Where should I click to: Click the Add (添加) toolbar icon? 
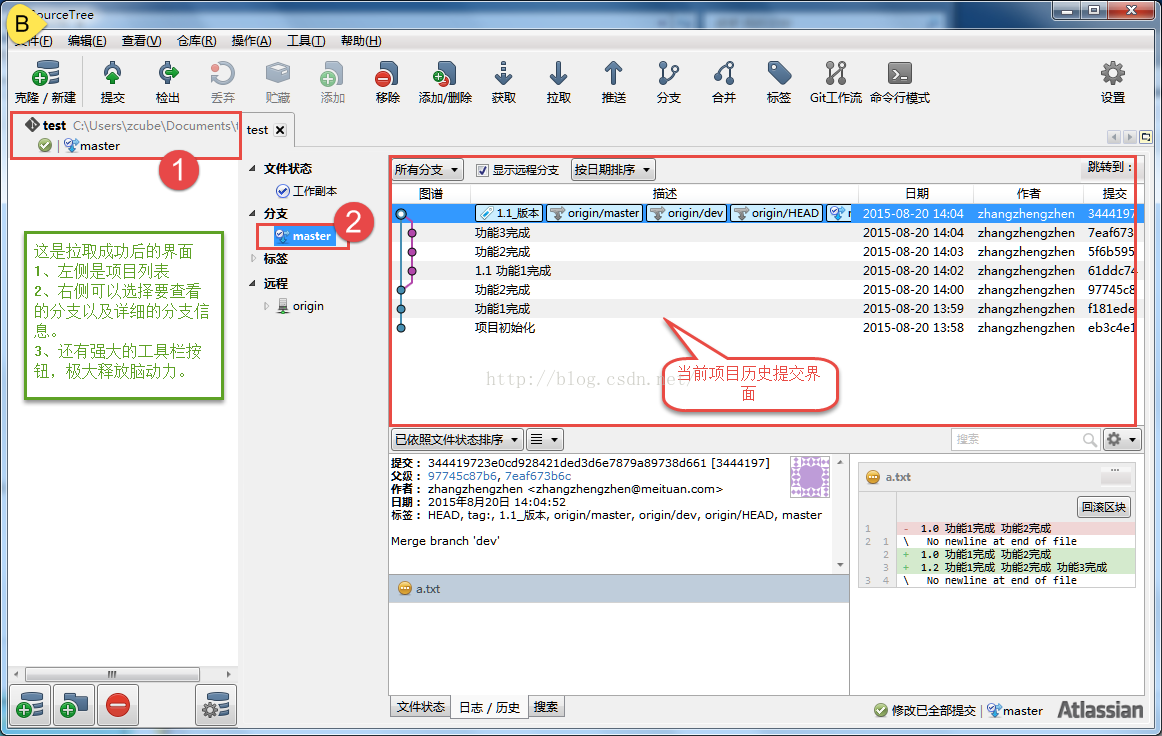coord(332,82)
